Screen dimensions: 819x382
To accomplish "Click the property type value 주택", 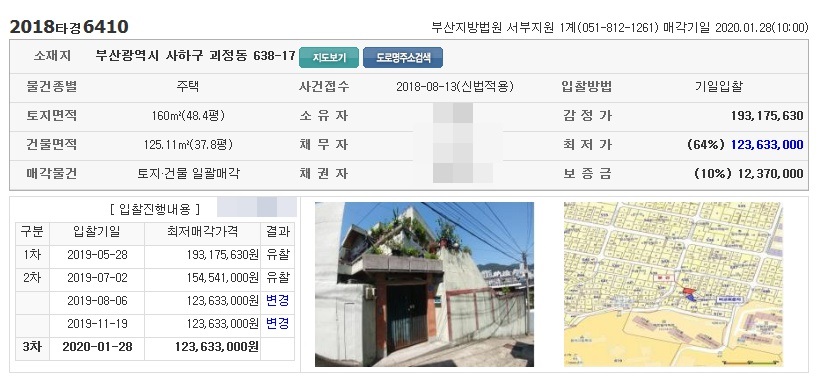I will (188, 87).
